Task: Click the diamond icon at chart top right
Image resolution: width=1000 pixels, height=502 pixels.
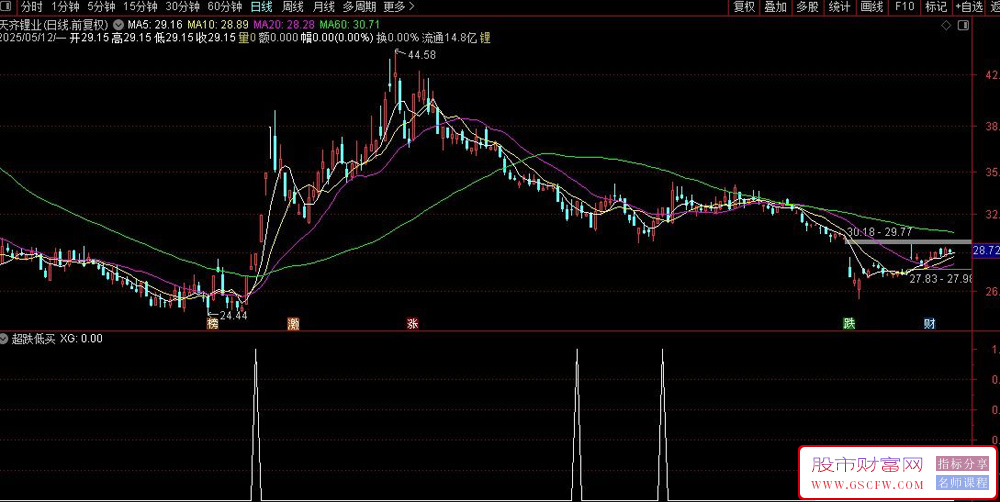Action: point(946,25)
